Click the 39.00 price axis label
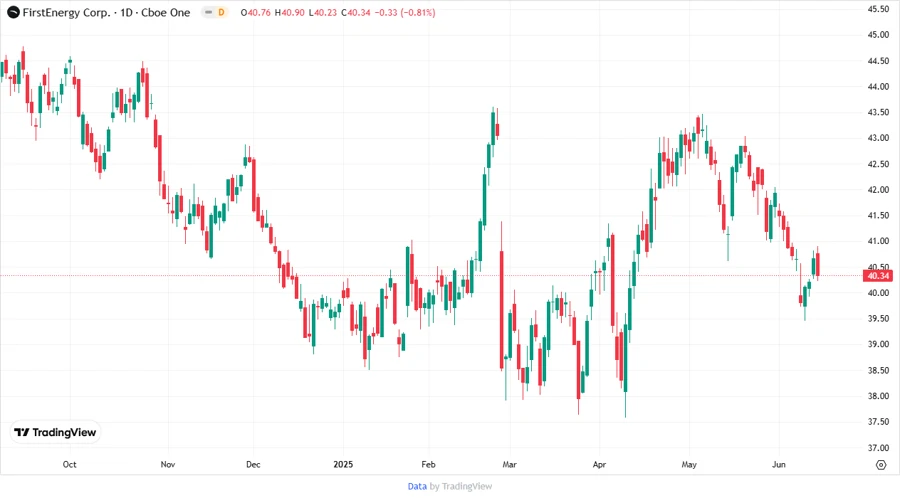The height and width of the screenshot is (498, 900). click(x=878, y=344)
